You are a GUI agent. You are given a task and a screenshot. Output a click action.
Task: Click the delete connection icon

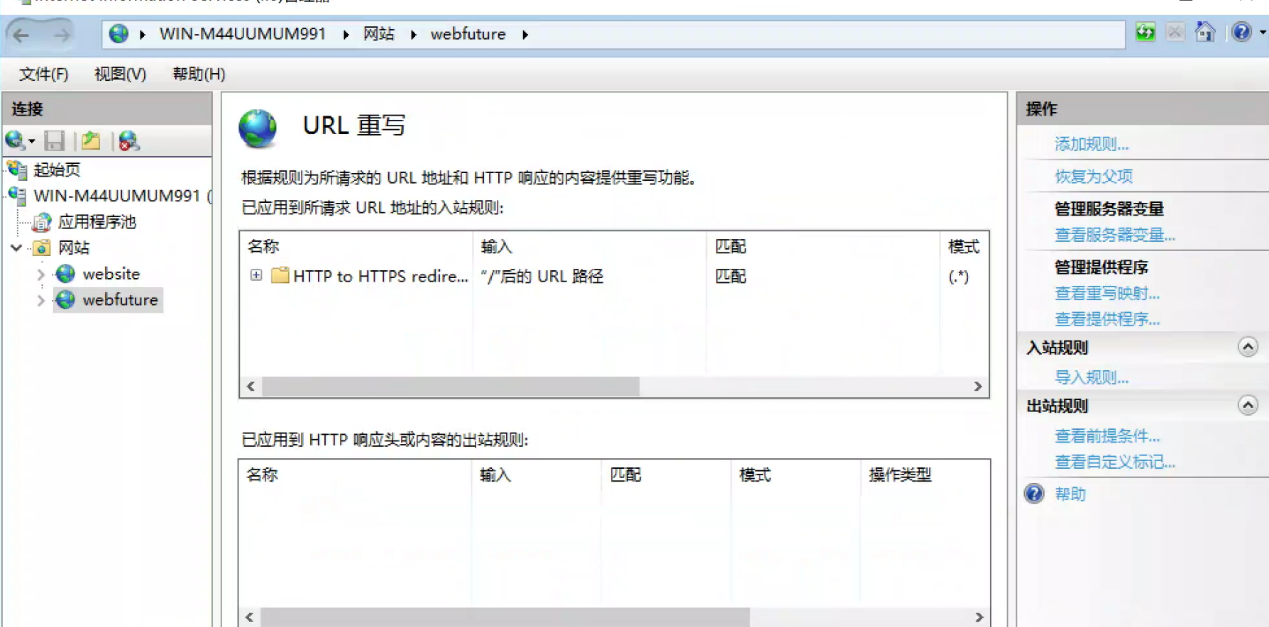tap(128, 141)
